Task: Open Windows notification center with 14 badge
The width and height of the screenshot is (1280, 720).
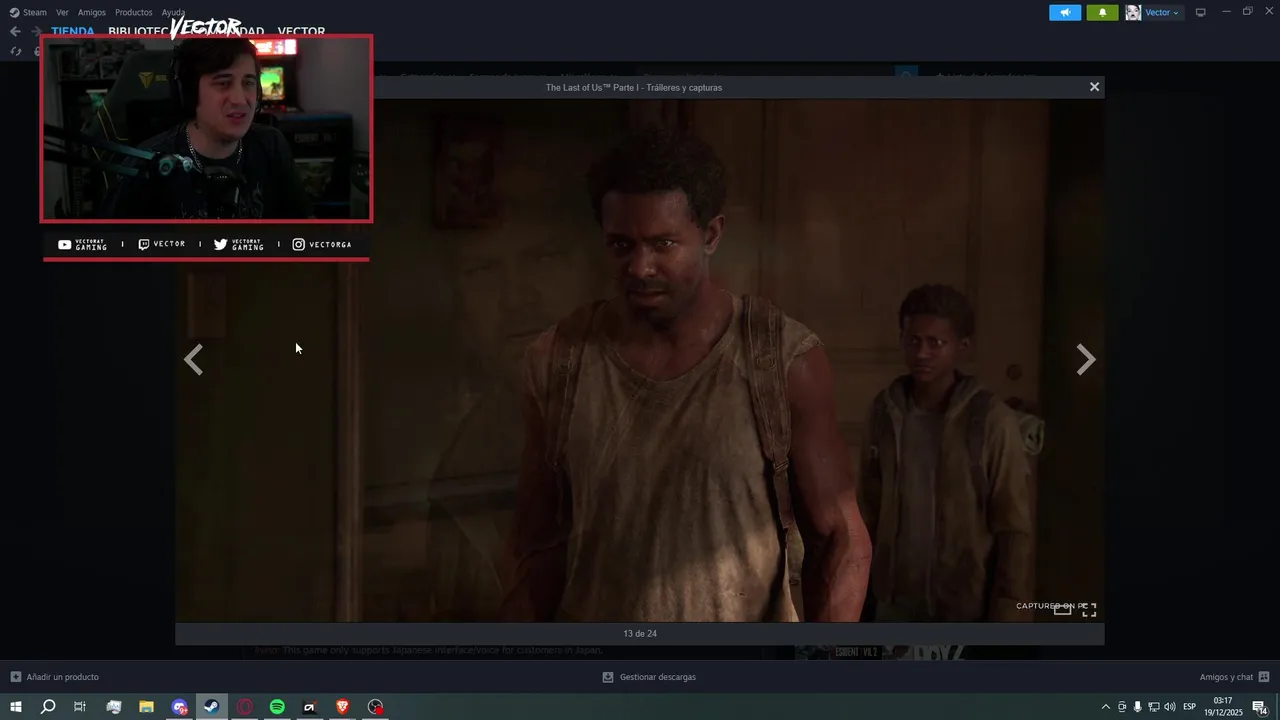Action: [1260, 707]
